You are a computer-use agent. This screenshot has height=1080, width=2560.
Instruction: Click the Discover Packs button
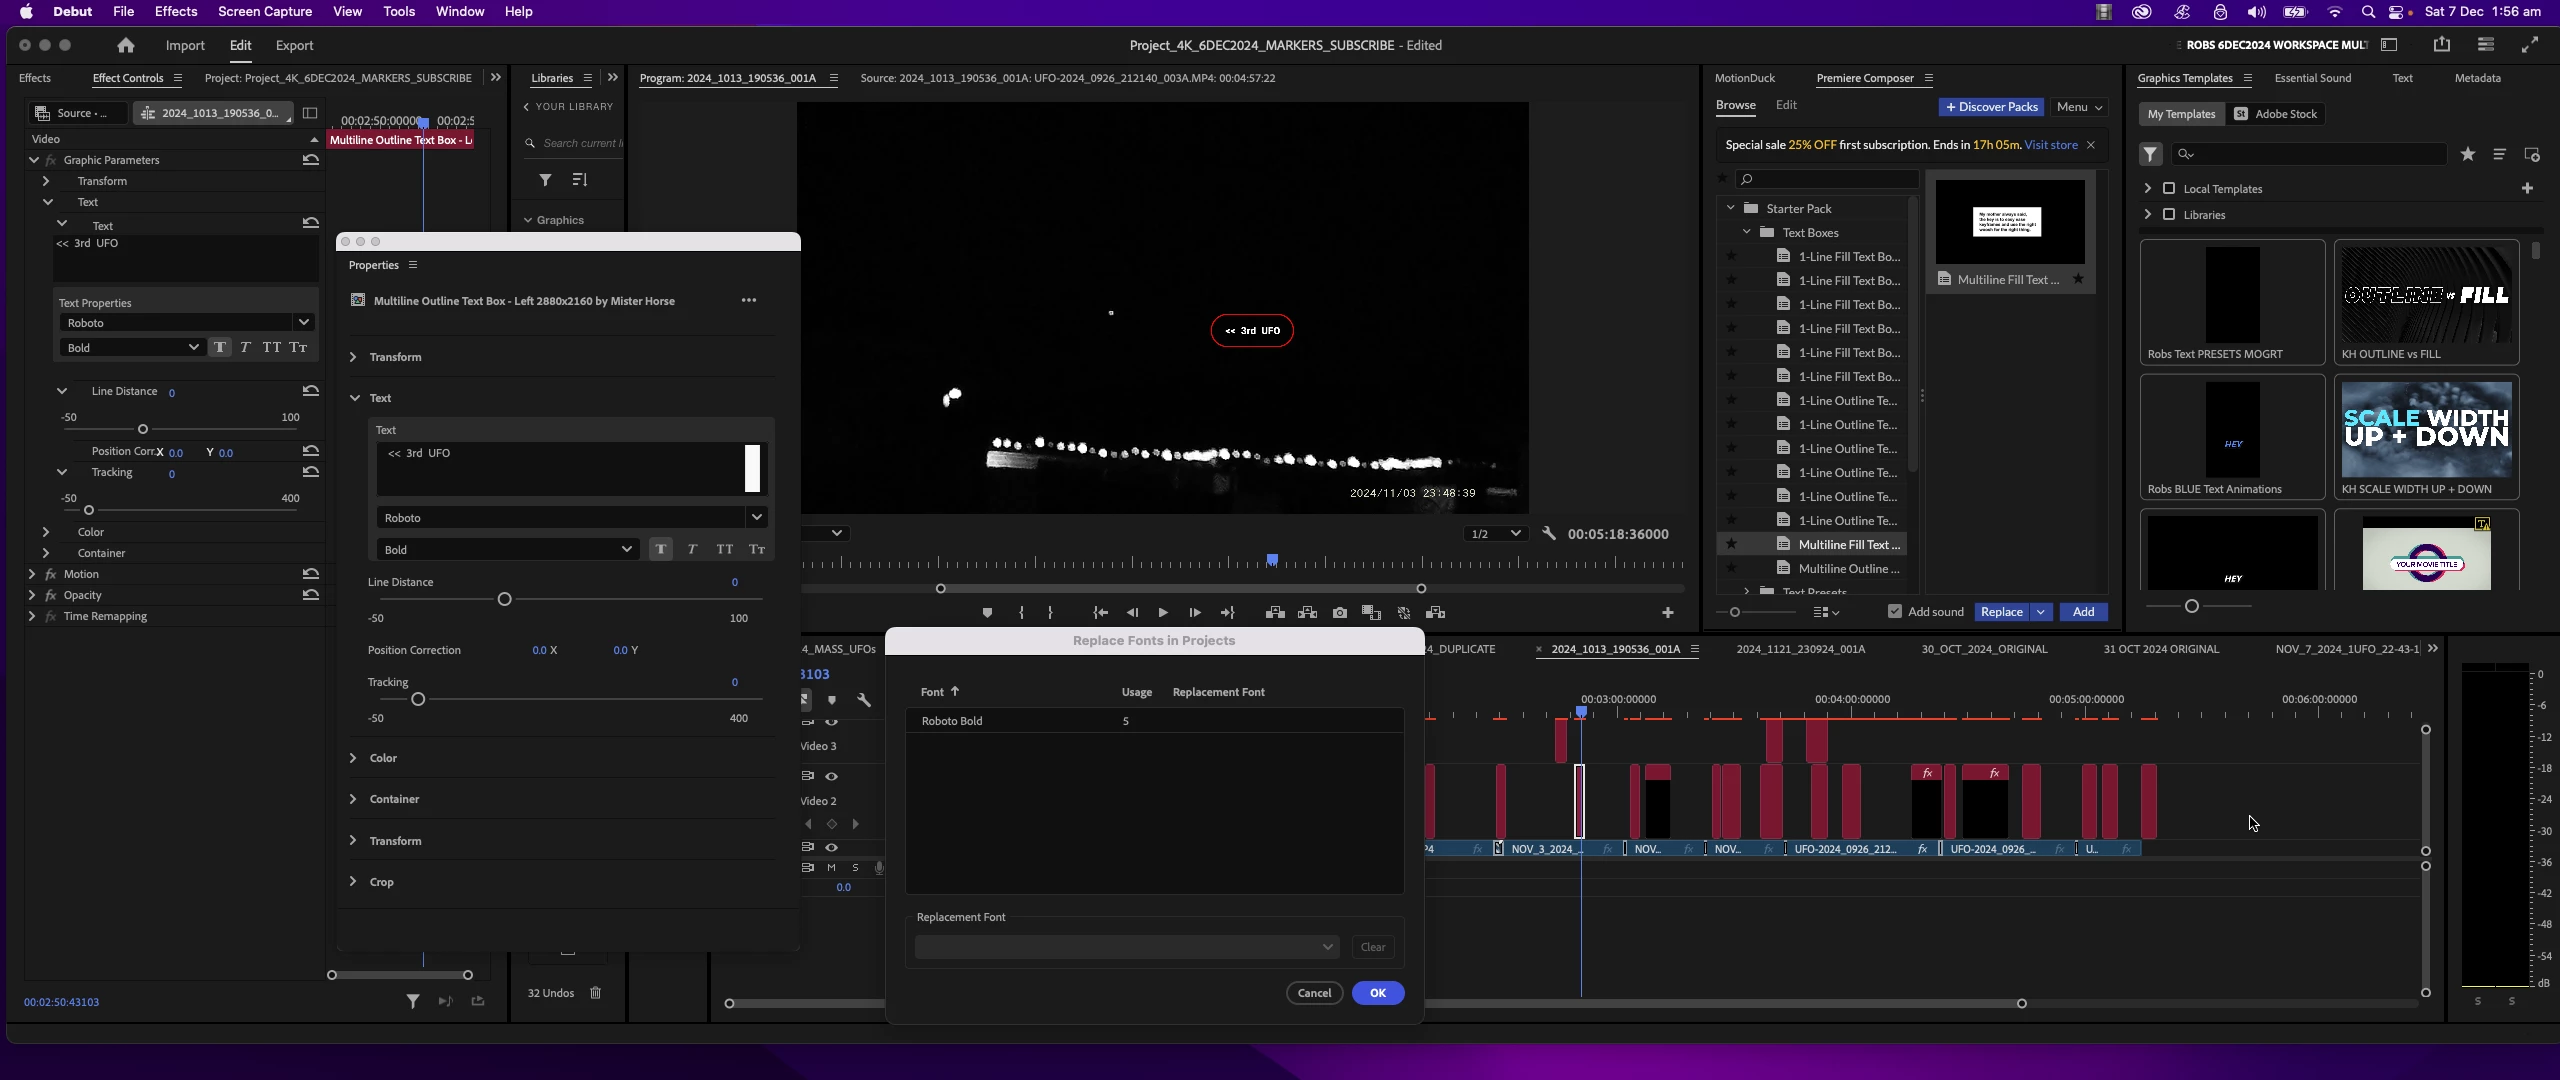point(1991,107)
